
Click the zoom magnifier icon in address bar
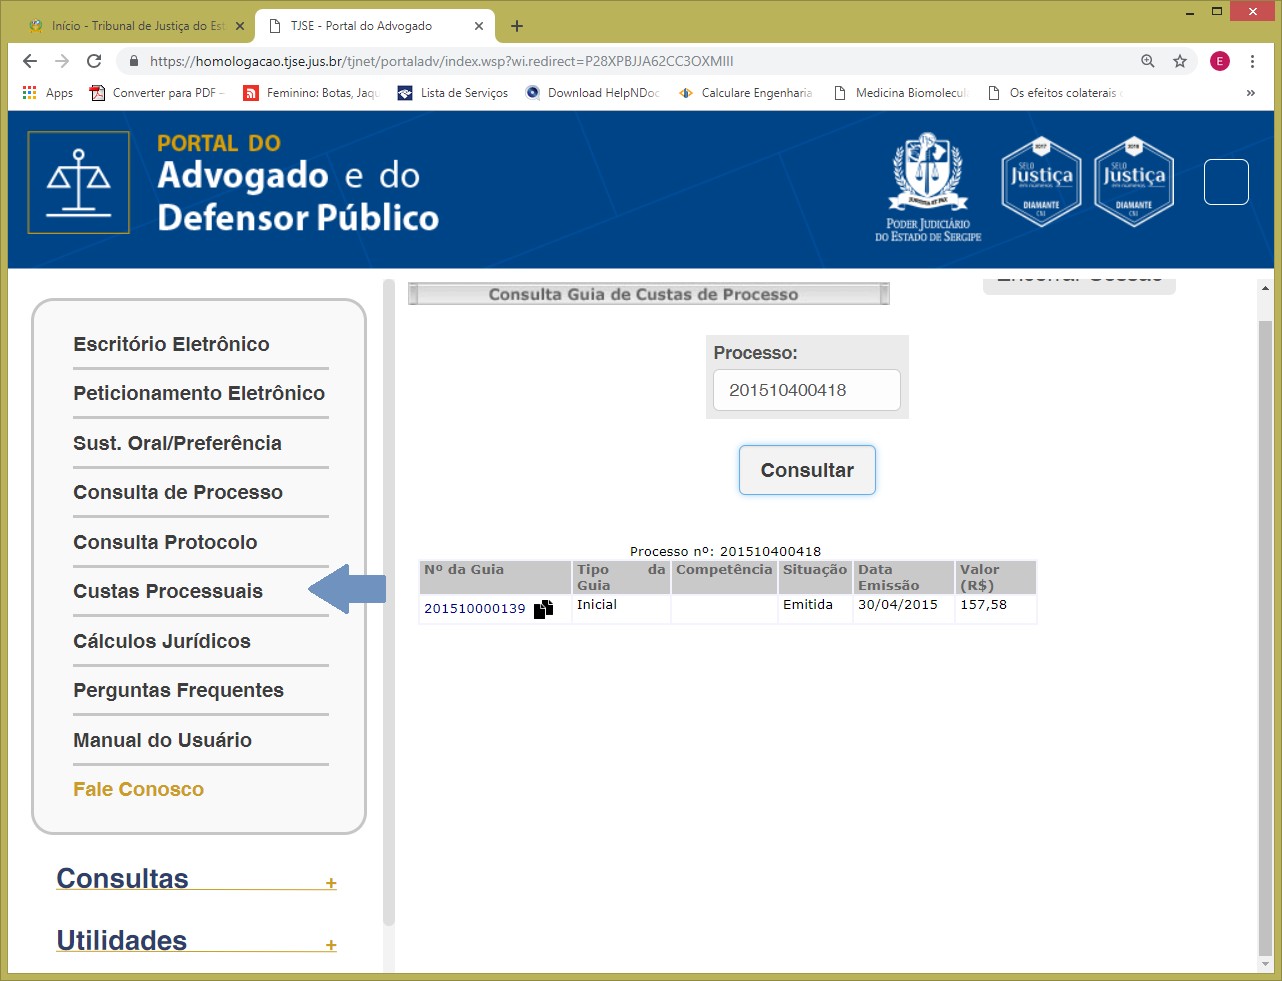coord(1148,61)
